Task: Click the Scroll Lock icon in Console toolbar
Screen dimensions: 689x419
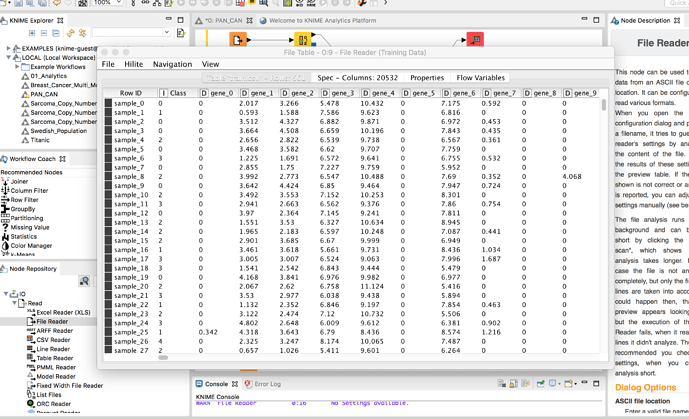Action: [x=513, y=384]
